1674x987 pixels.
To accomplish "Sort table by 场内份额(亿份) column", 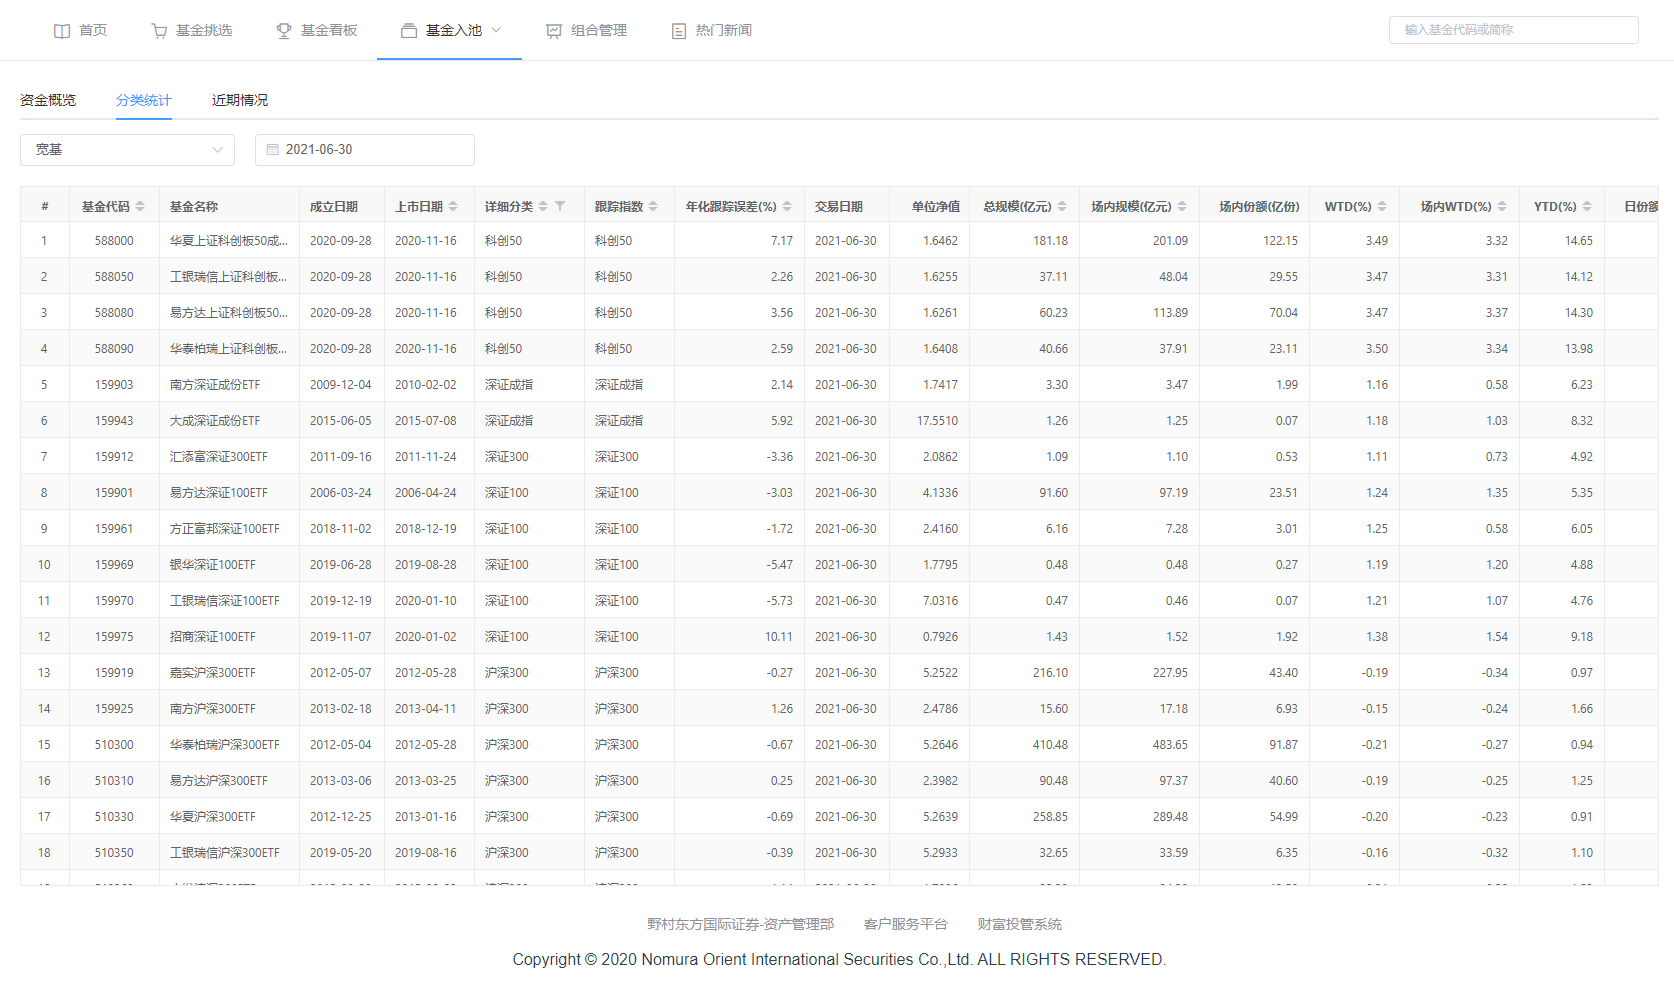I will coord(1259,206).
